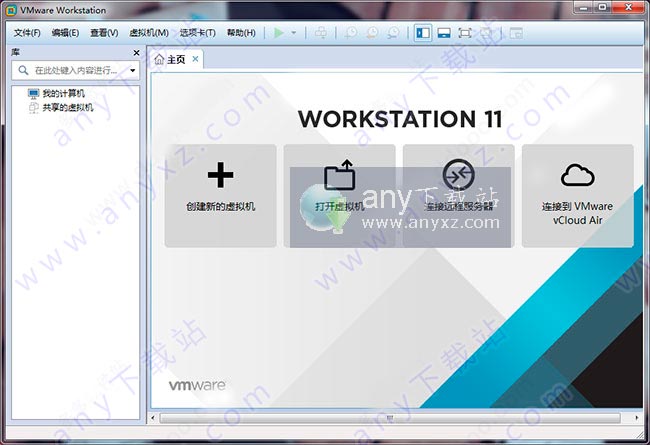Viewport: 650px width, 445px height.
Task: Click the vCloud Air cloud icon
Action: [x=577, y=176]
